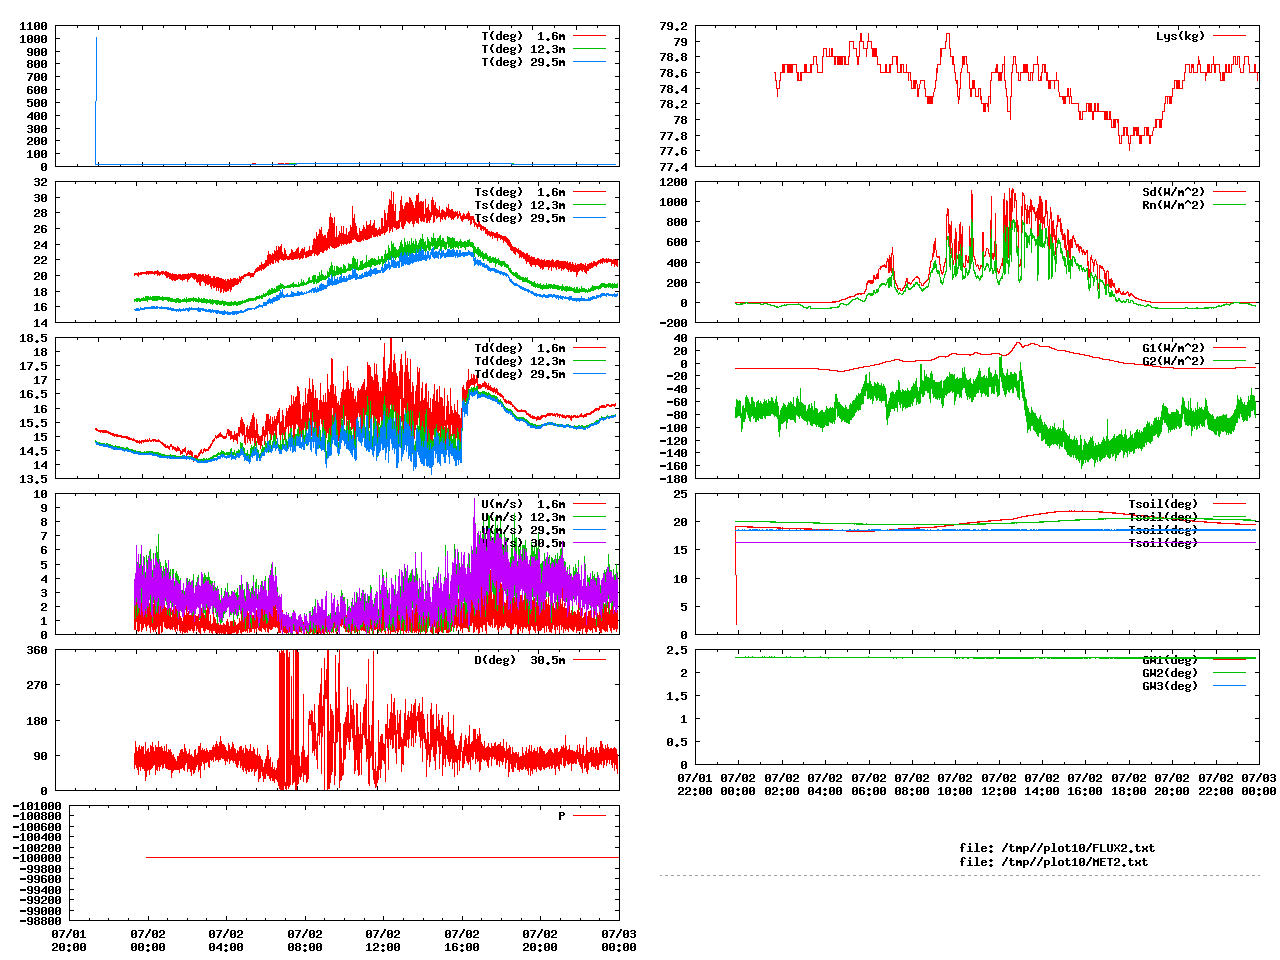Click the "07/01 22:00" time axis label
1280x960 pixels.
coord(695,784)
